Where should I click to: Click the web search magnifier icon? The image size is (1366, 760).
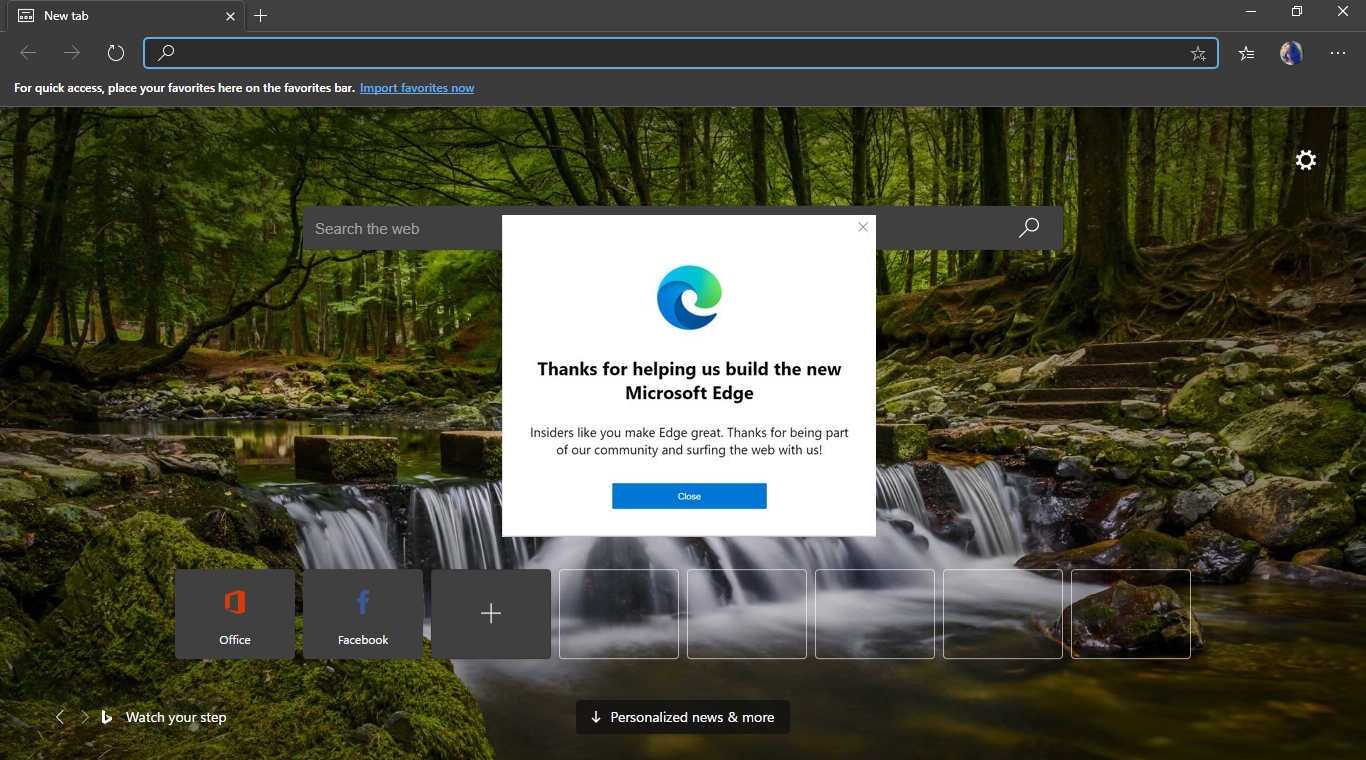pyautogui.click(x=1029, y=228)
